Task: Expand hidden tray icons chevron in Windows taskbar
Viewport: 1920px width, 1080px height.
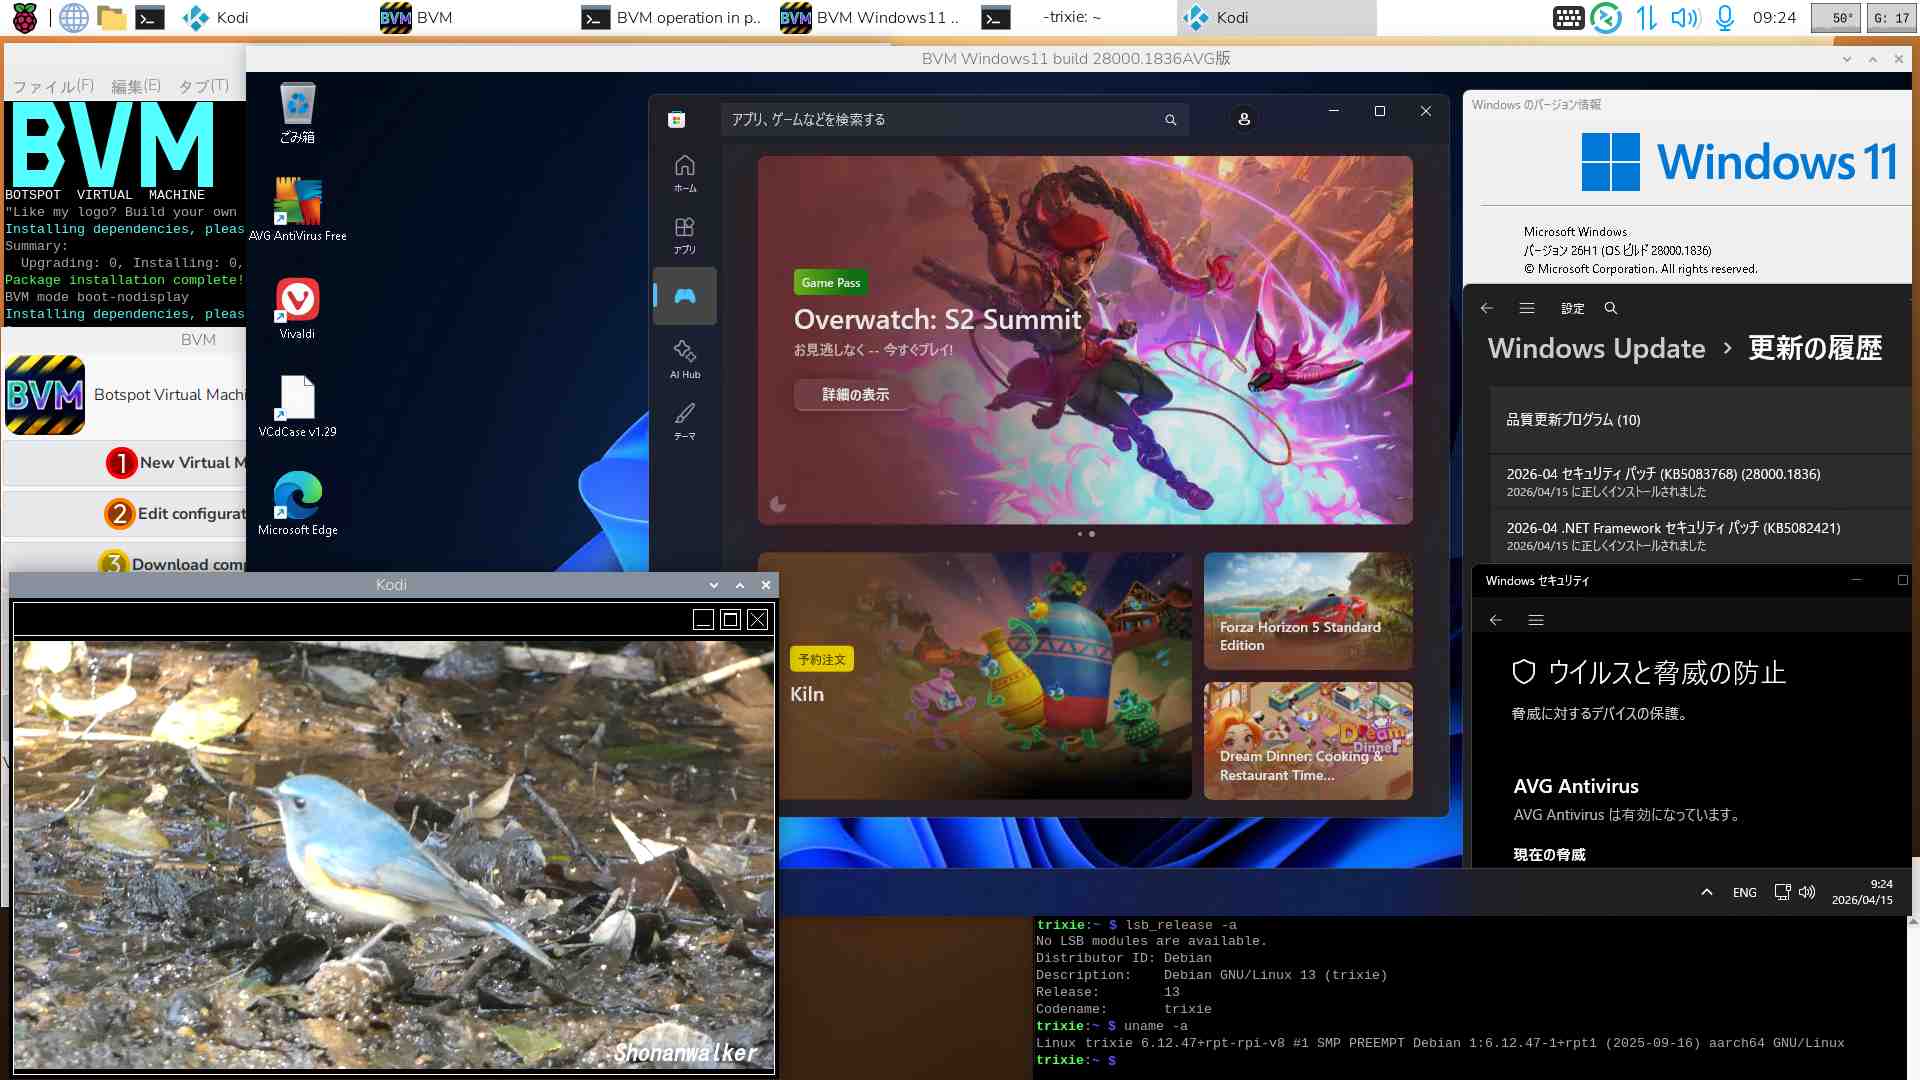Action: pos(1707,892)
